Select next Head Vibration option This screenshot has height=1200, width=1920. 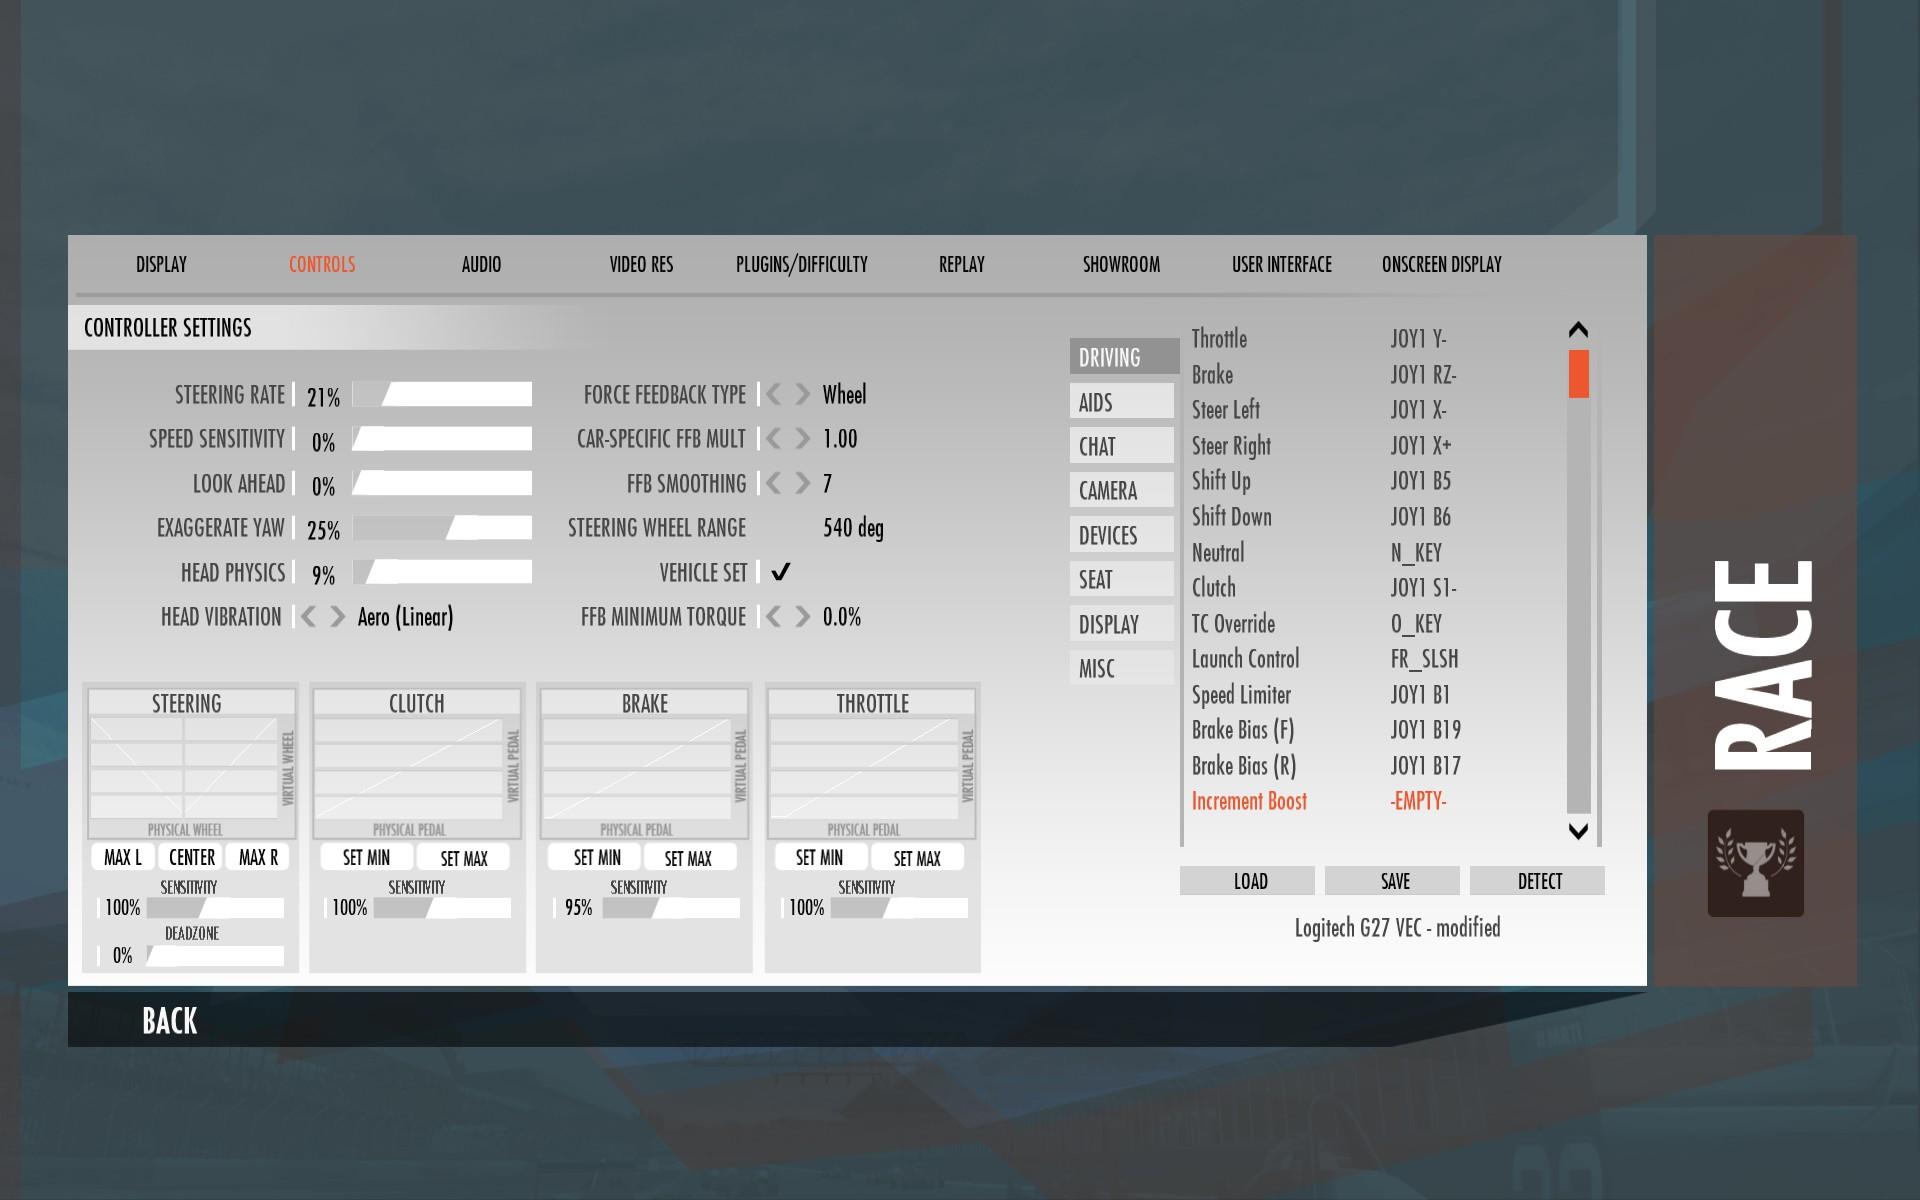pos(338,617)
